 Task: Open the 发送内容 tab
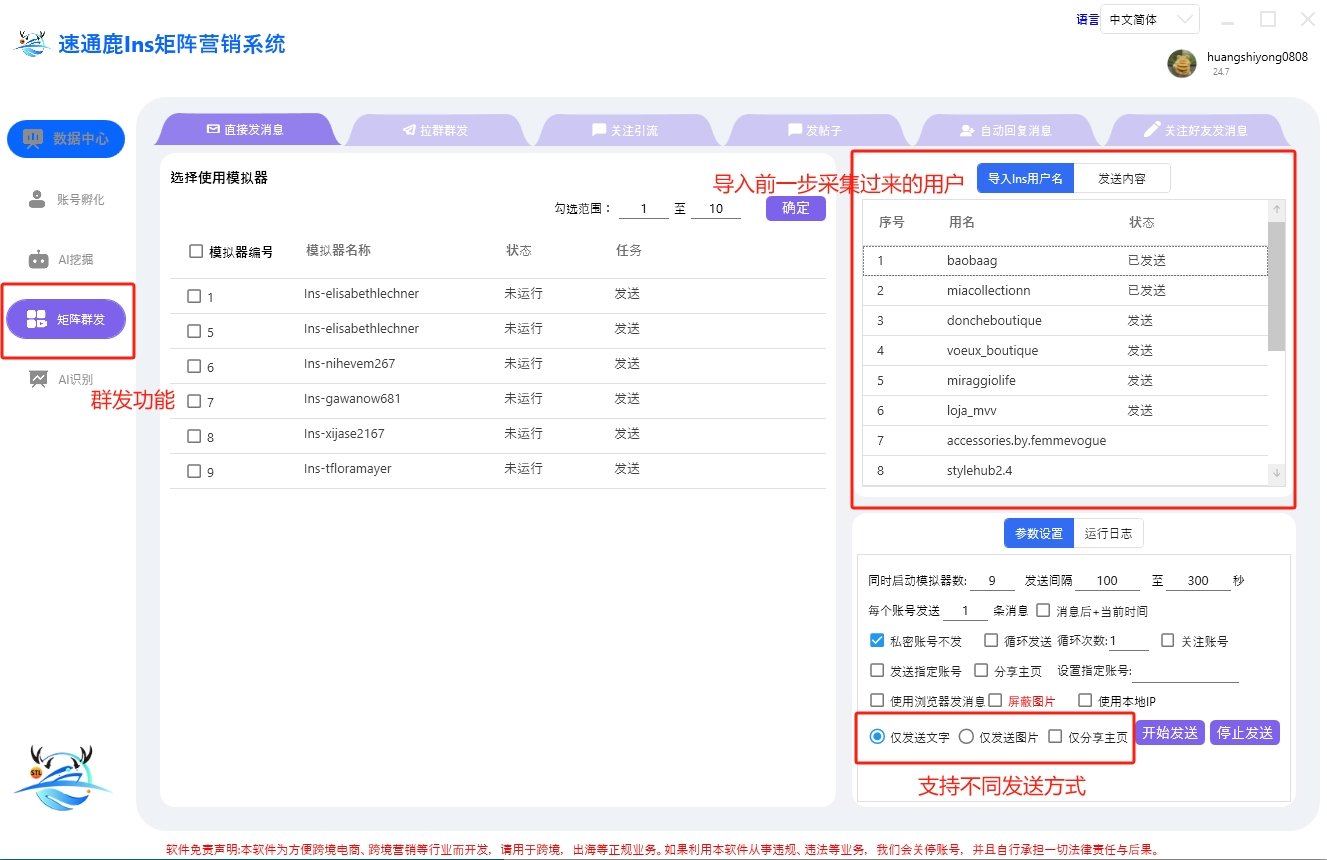point(1122,178)
